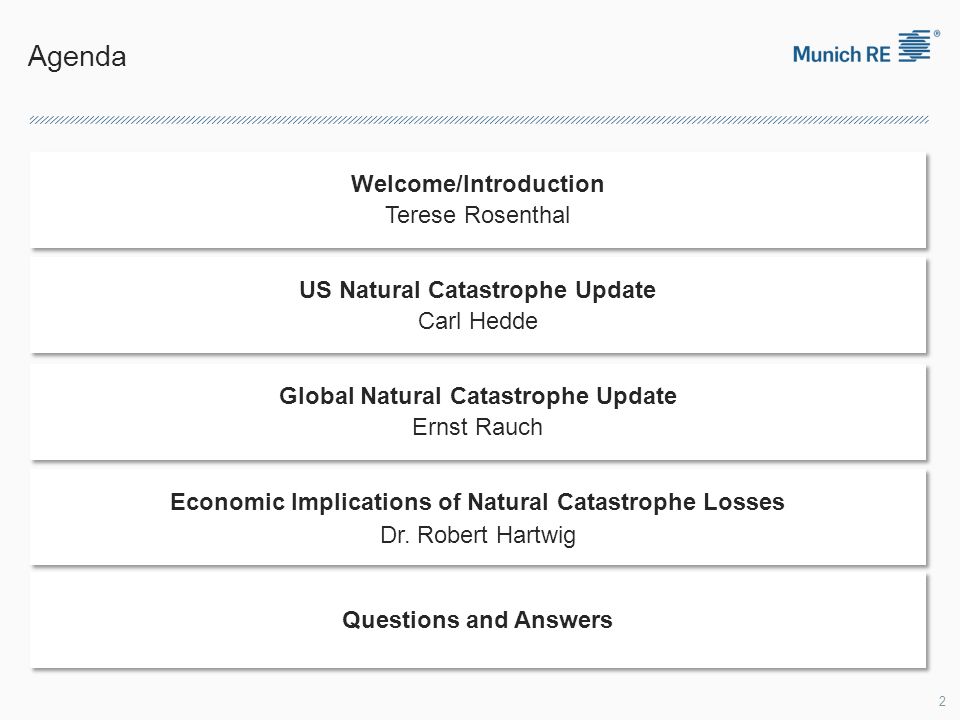Click empty space in Questions and Answers box
This screenshot has width=960, height=720.
(153, 621)
